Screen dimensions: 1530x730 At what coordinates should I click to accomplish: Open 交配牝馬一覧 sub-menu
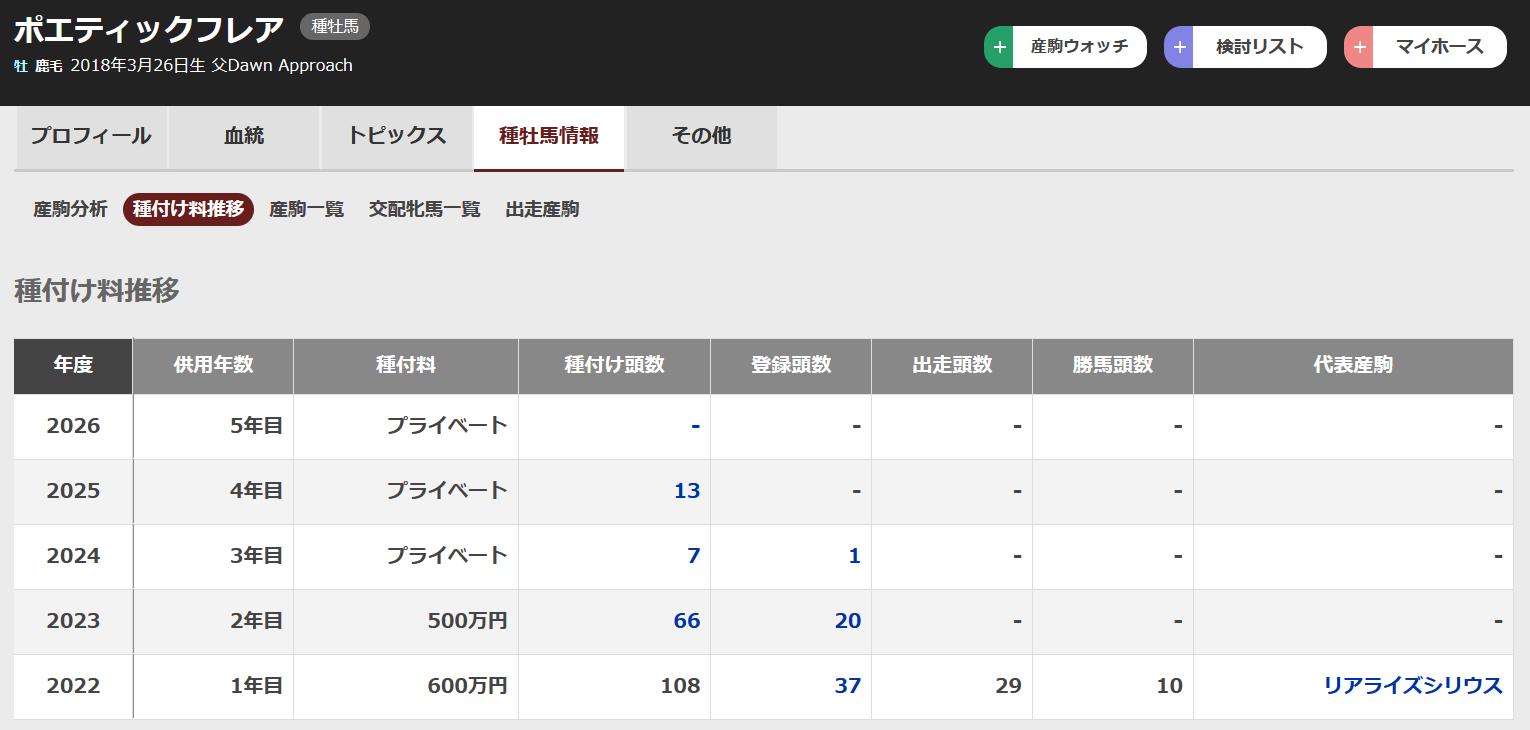click(x=424, y=209)
